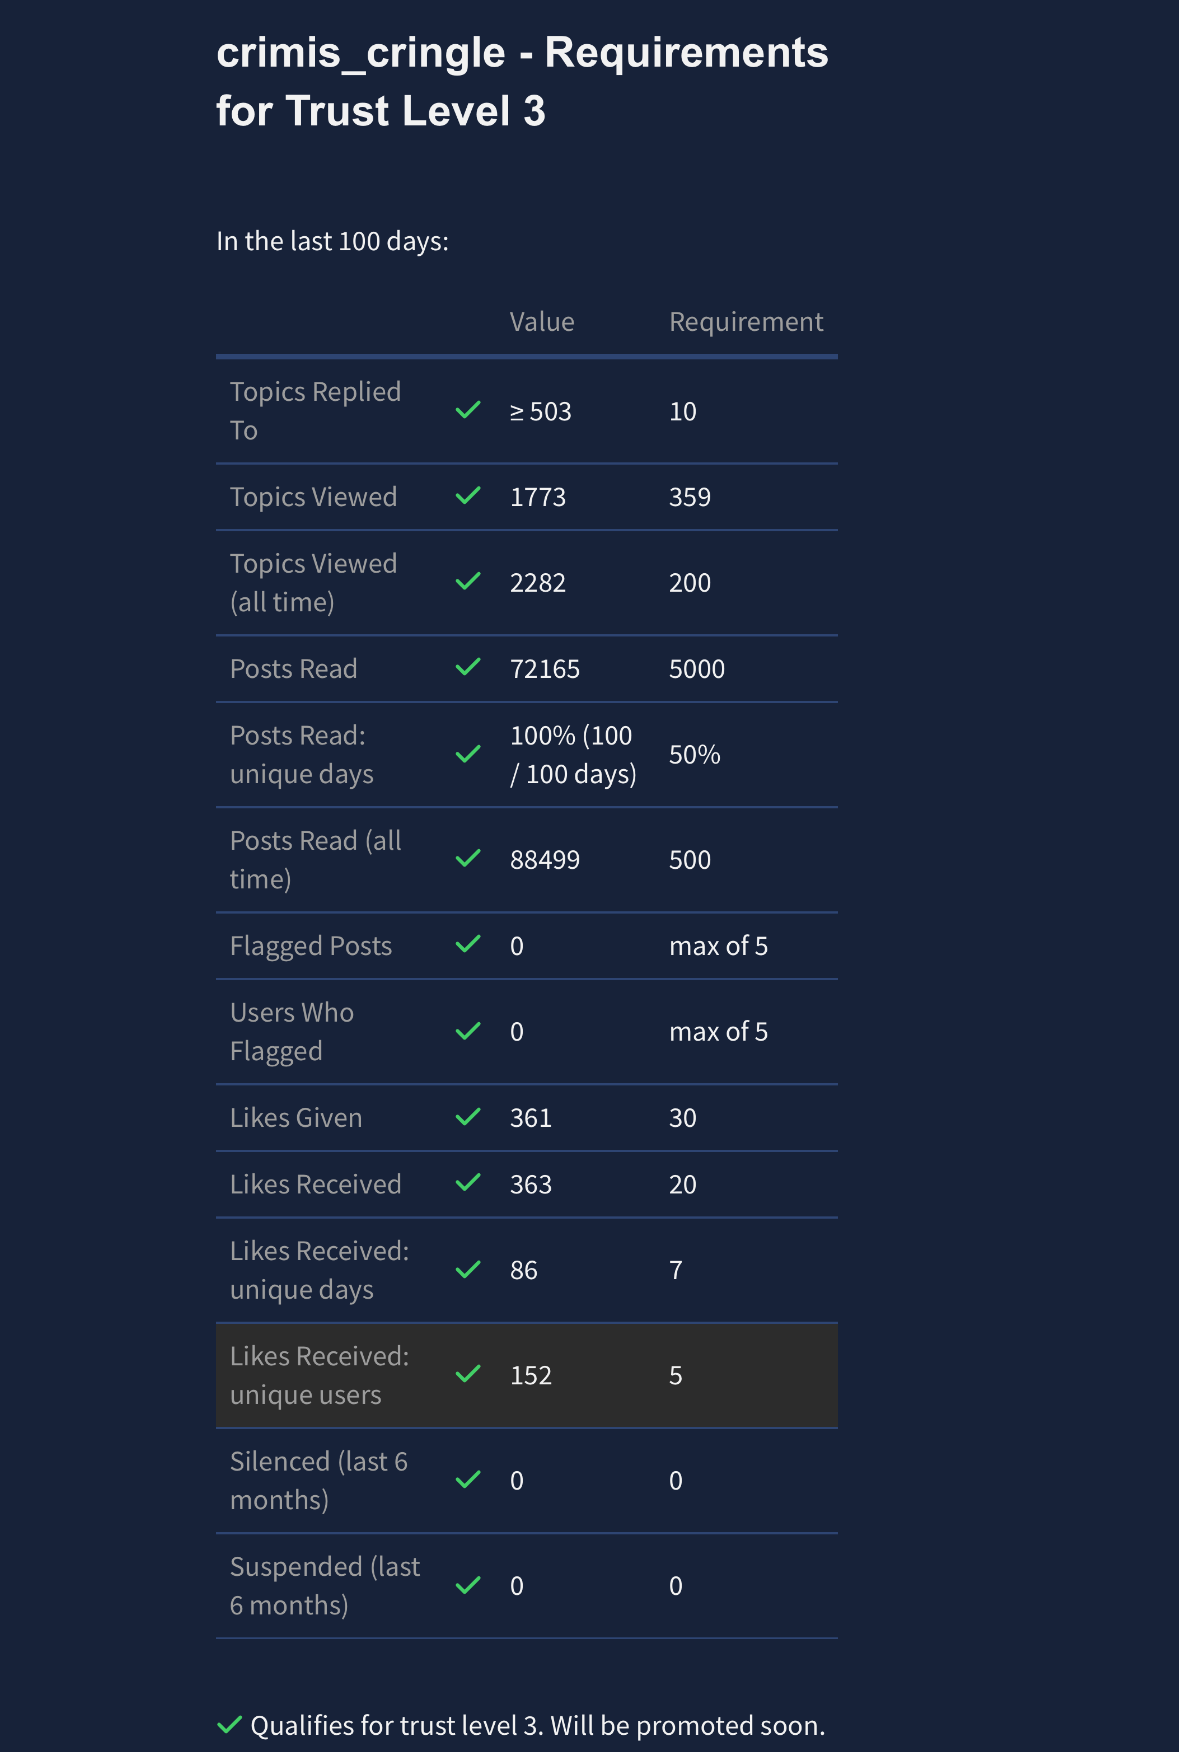This screenshot has width=1179, height=1752.
Task: Click the "In the last 100 days" text
Action: [332, 241]
